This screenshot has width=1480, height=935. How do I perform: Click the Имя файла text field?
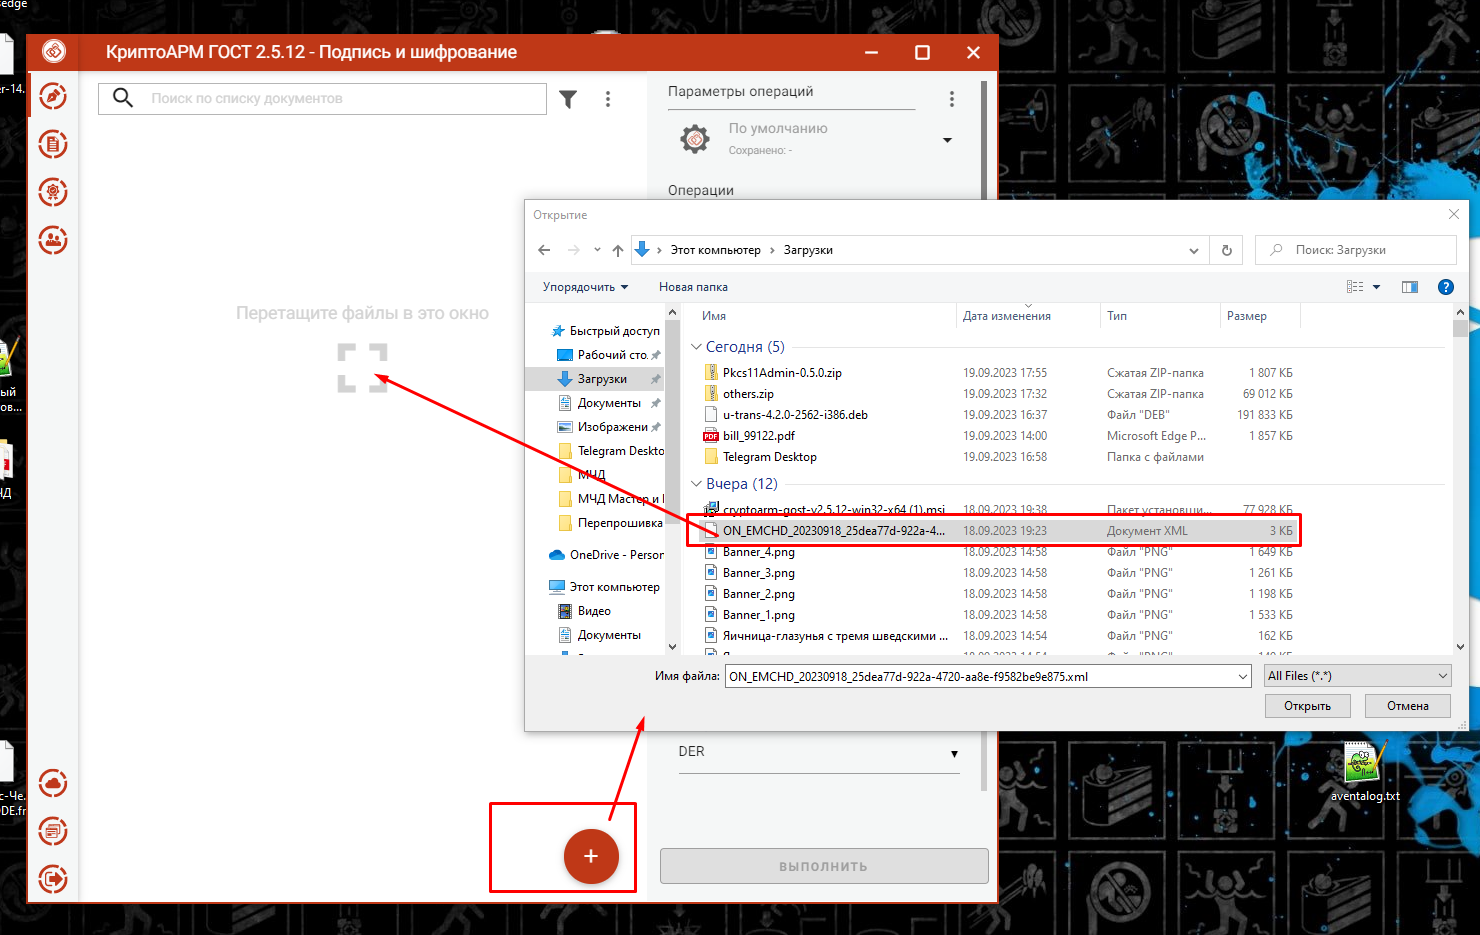tap(979, 677)
